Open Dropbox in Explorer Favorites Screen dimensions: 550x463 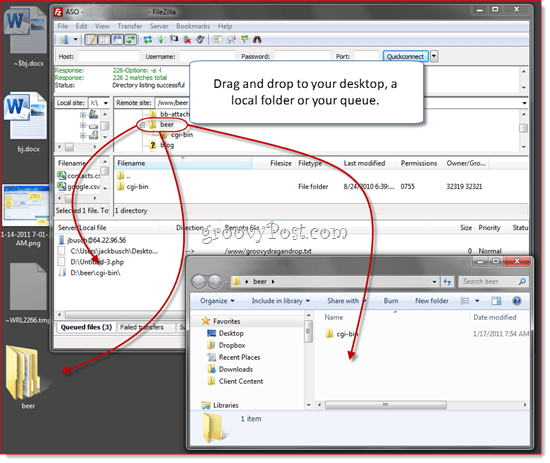(x=226, y=345)
